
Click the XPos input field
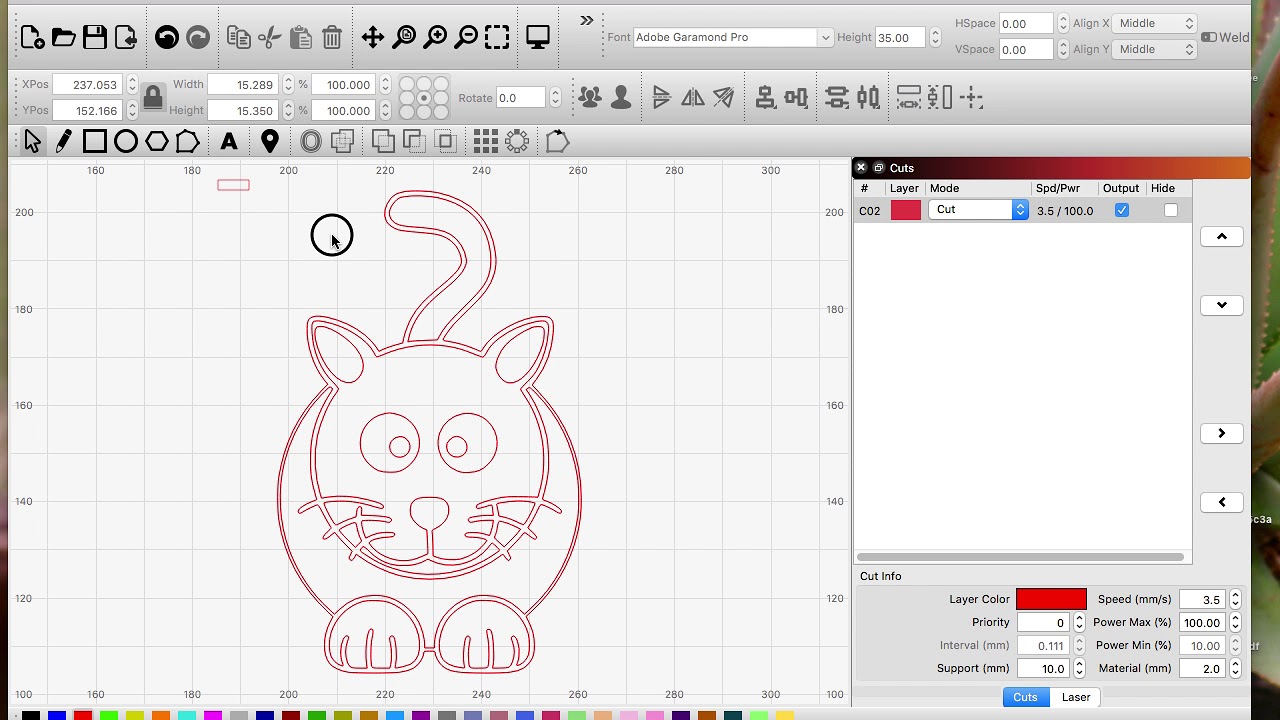coord(88,85)
